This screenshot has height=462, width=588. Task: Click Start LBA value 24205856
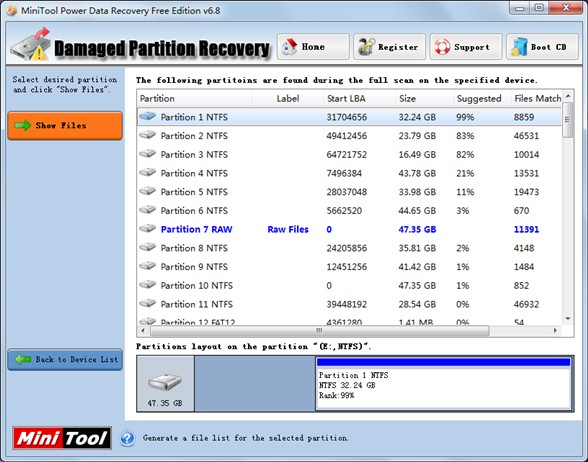tap(346, 248)
